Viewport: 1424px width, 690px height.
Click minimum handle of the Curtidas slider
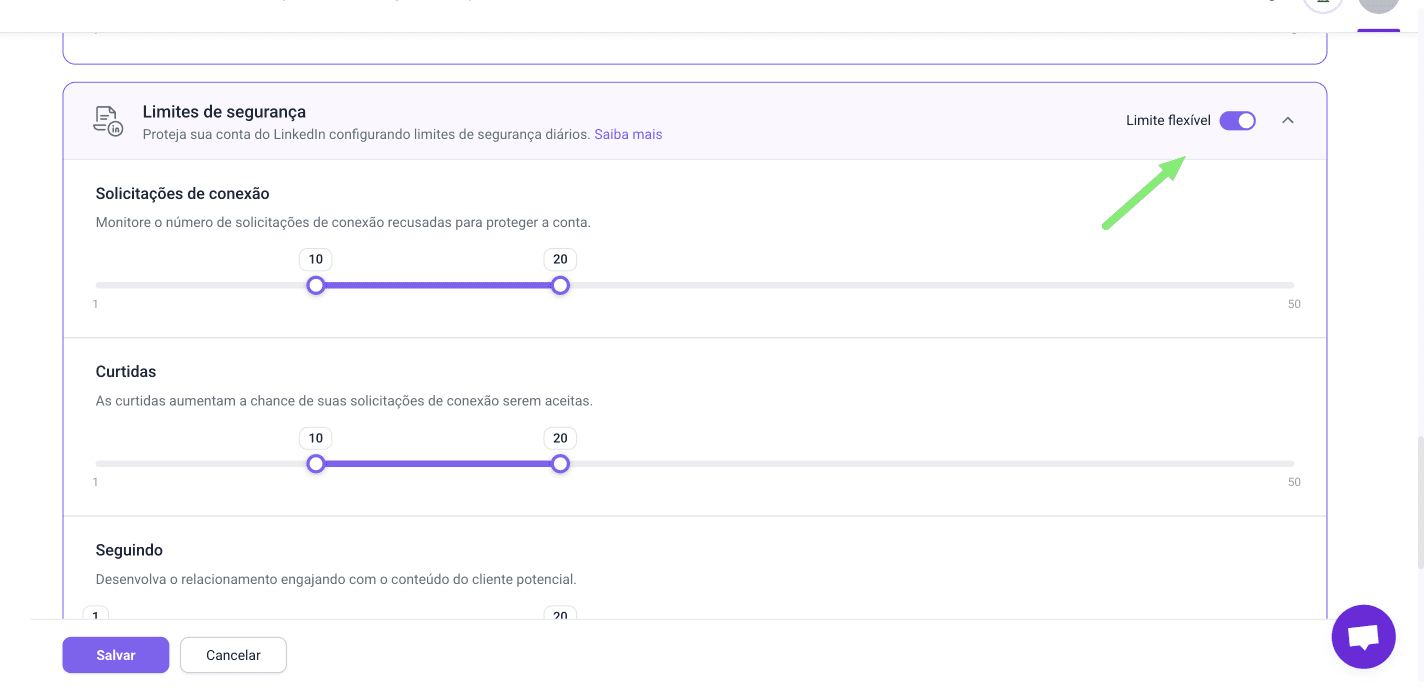pos(316,464)
